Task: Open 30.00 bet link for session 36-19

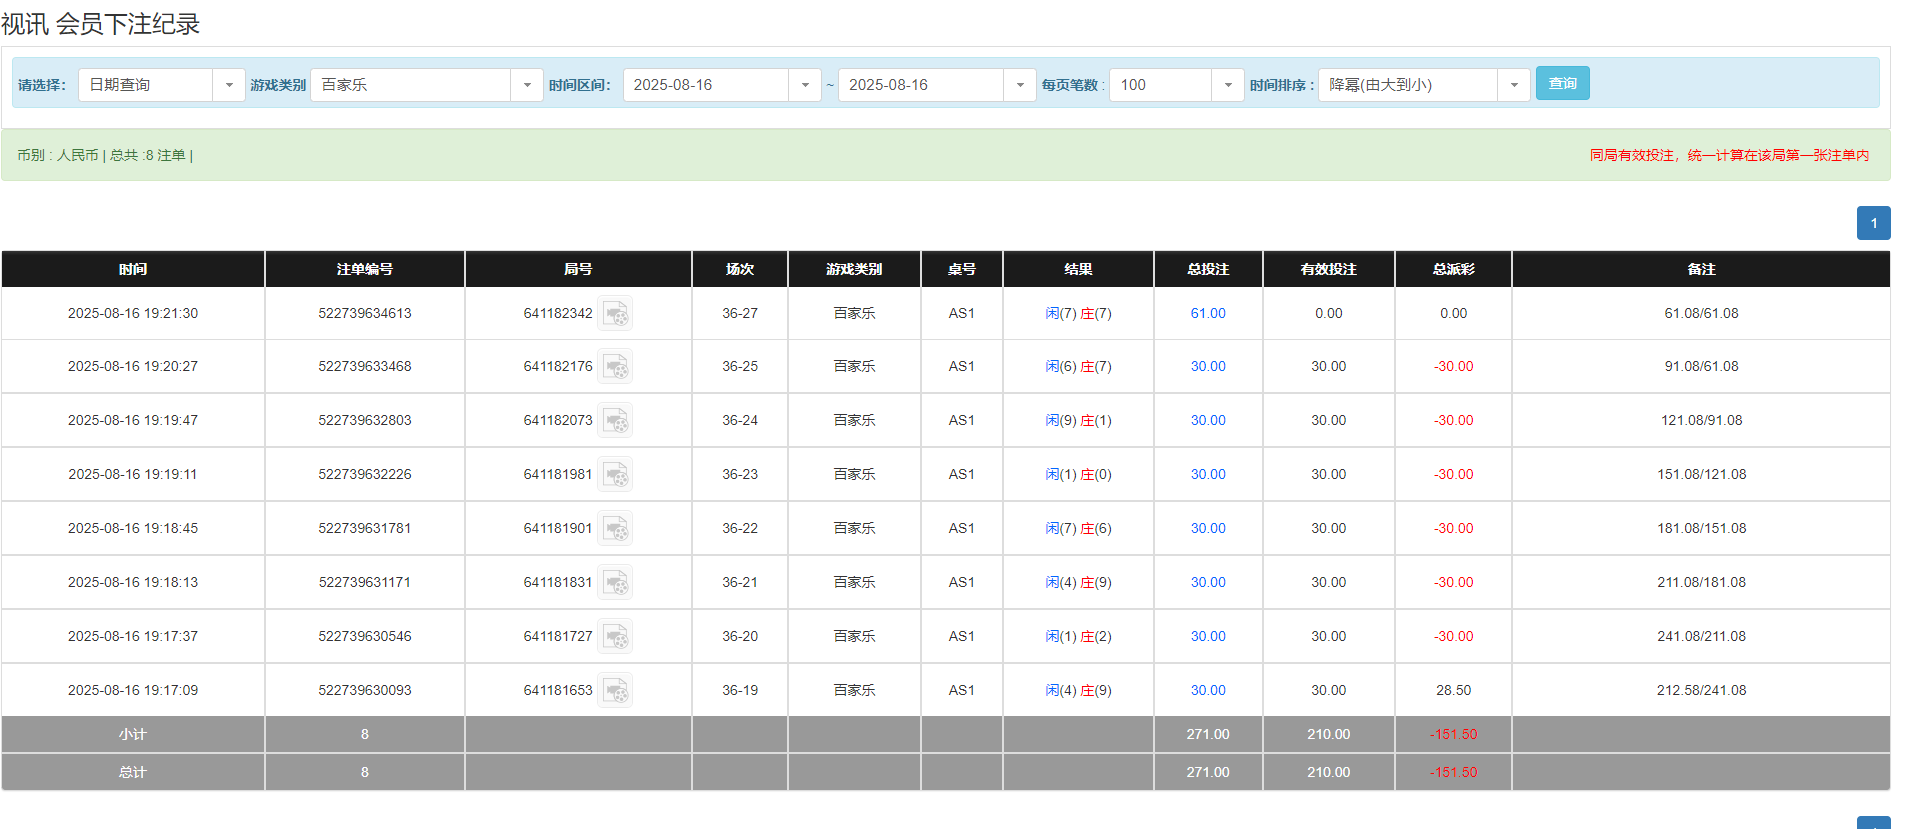Action: click(x=1208, y=691)
